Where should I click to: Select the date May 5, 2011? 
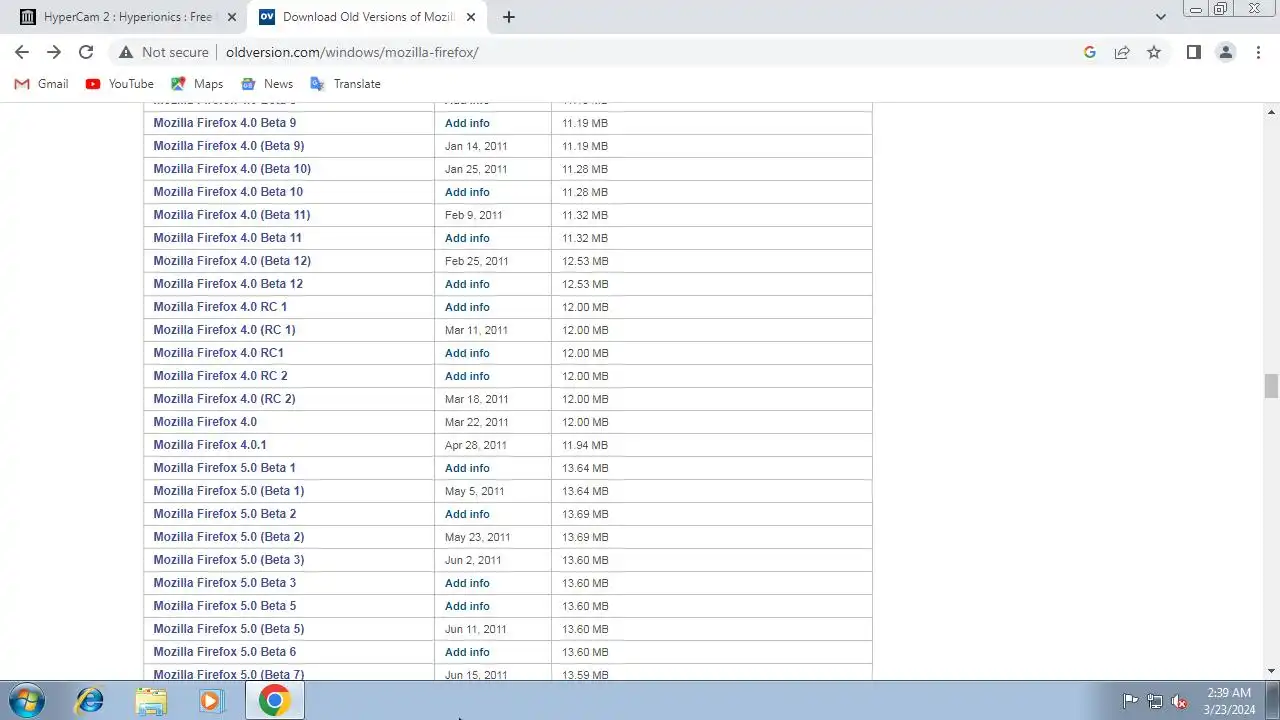474,491
